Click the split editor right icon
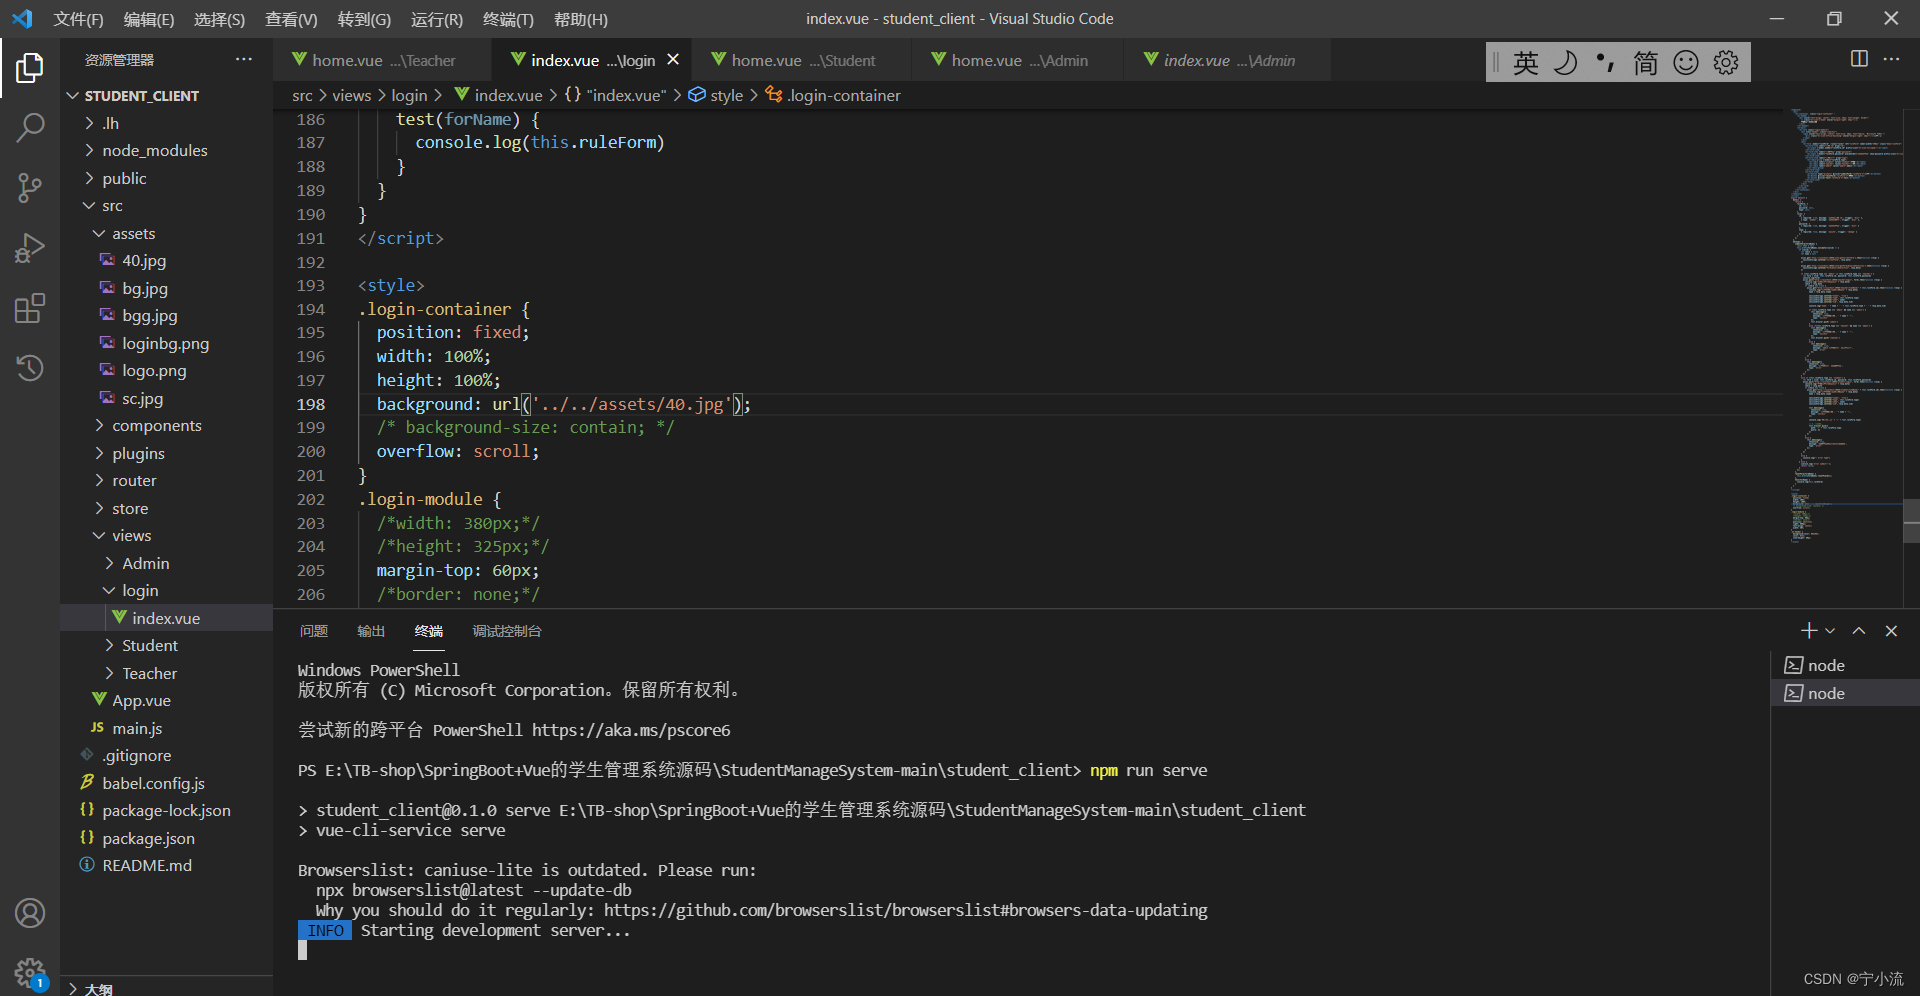 pos(1859,59)
